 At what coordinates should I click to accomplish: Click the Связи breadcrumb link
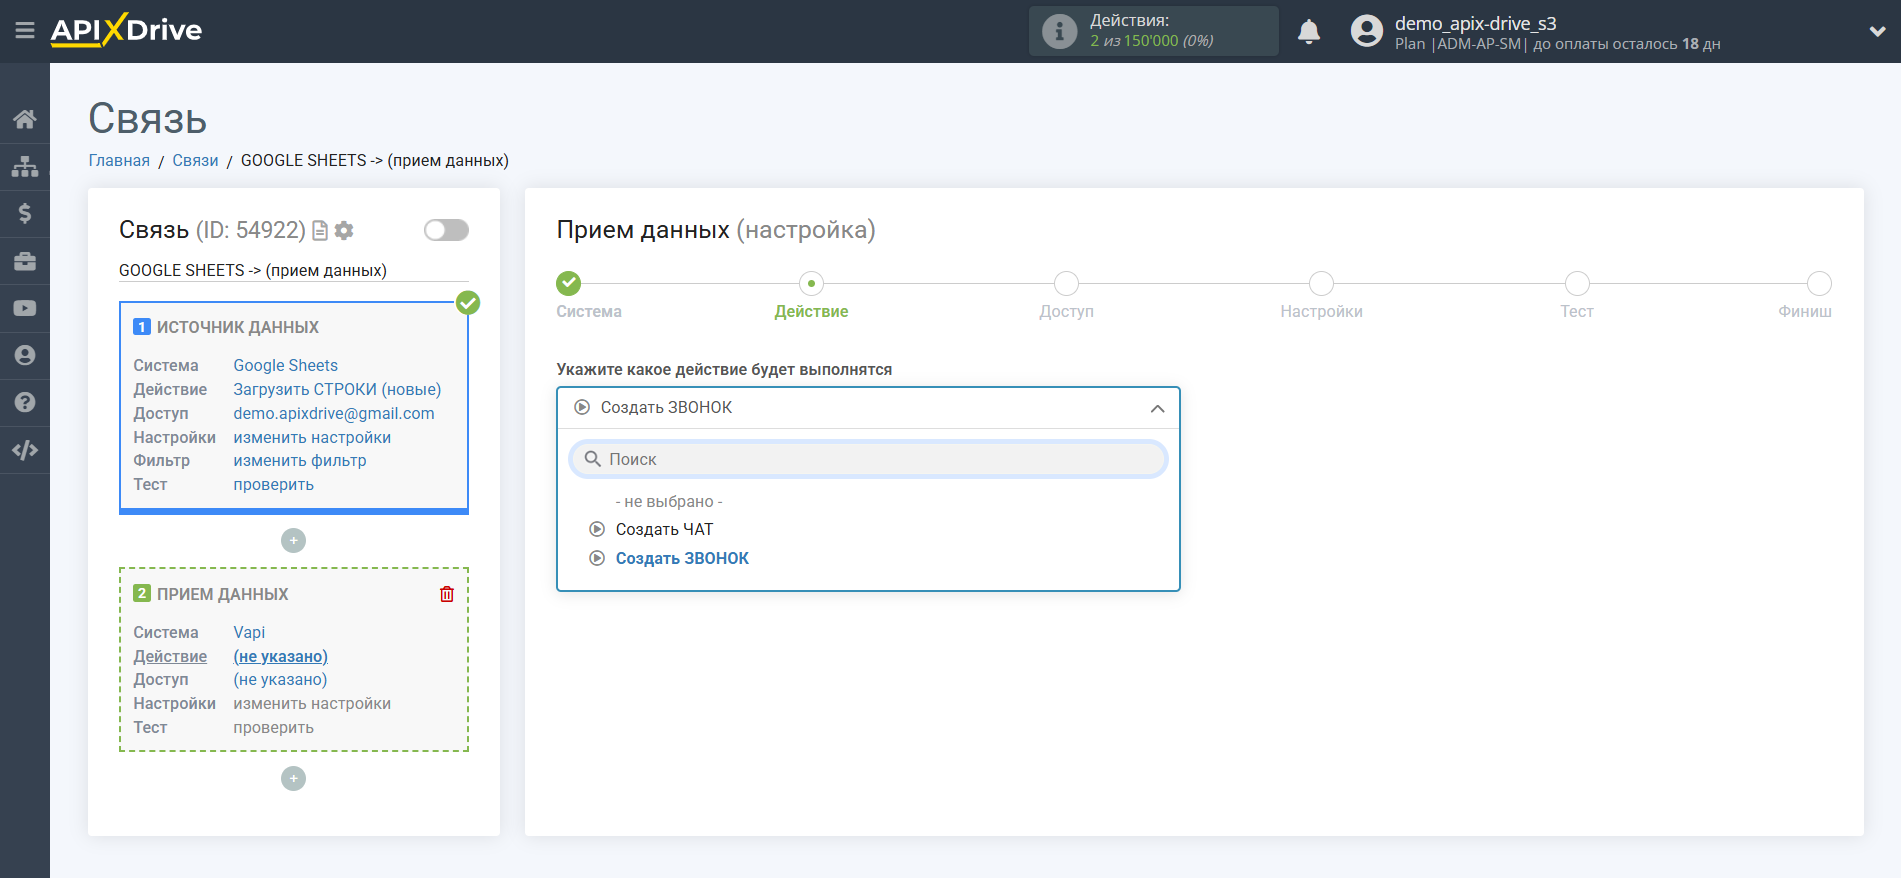click(x=195, y=161)
